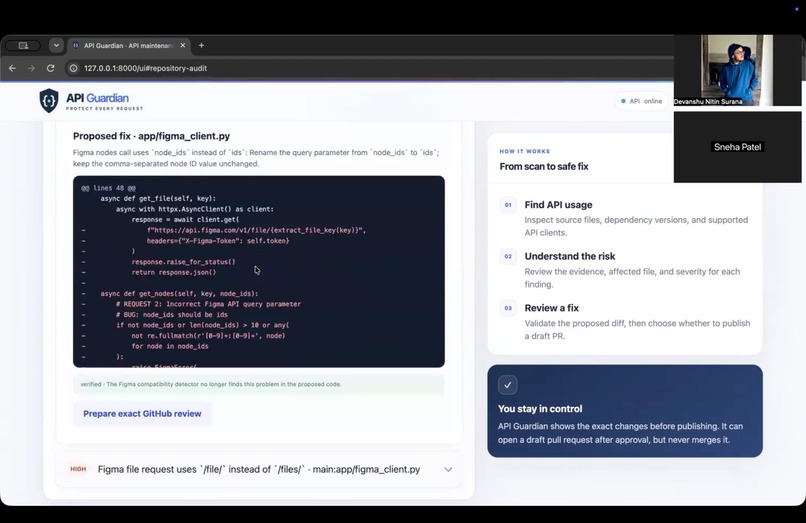This screenshot has height=523, width=806.
Task: Click the API Guardian shield logo
Action: (x=49, y=100)
